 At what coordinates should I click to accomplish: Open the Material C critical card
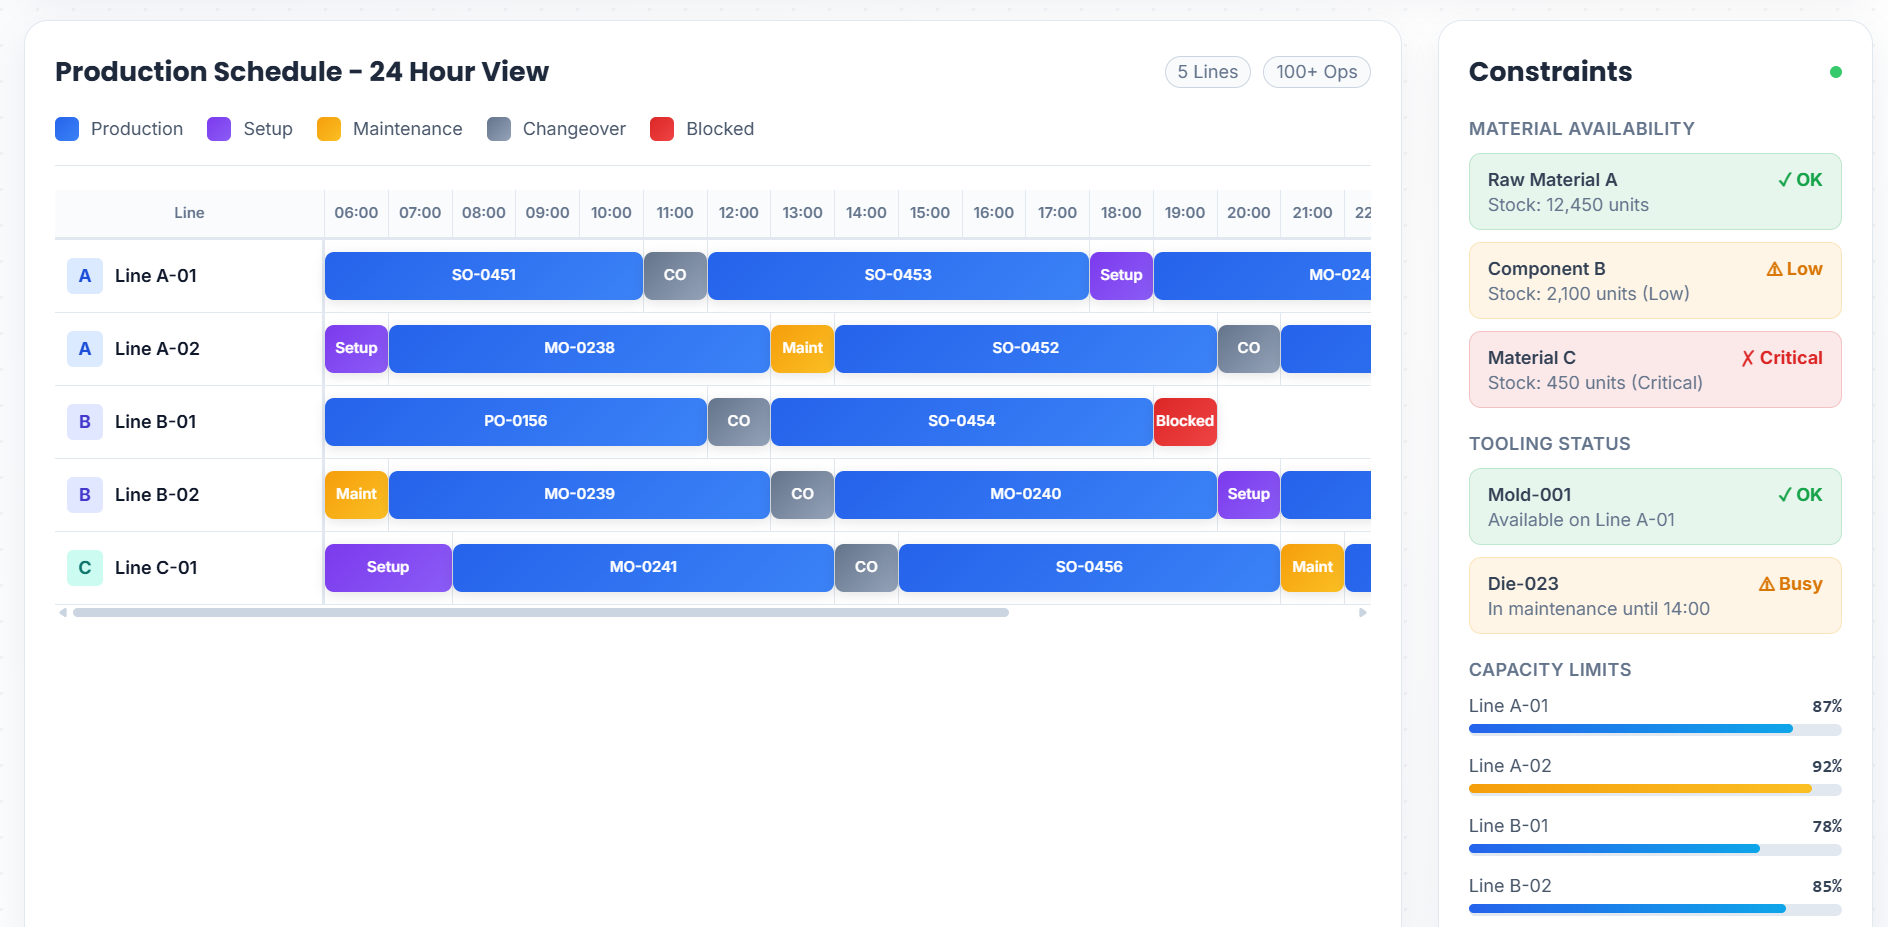click(x=1654, y=370)
